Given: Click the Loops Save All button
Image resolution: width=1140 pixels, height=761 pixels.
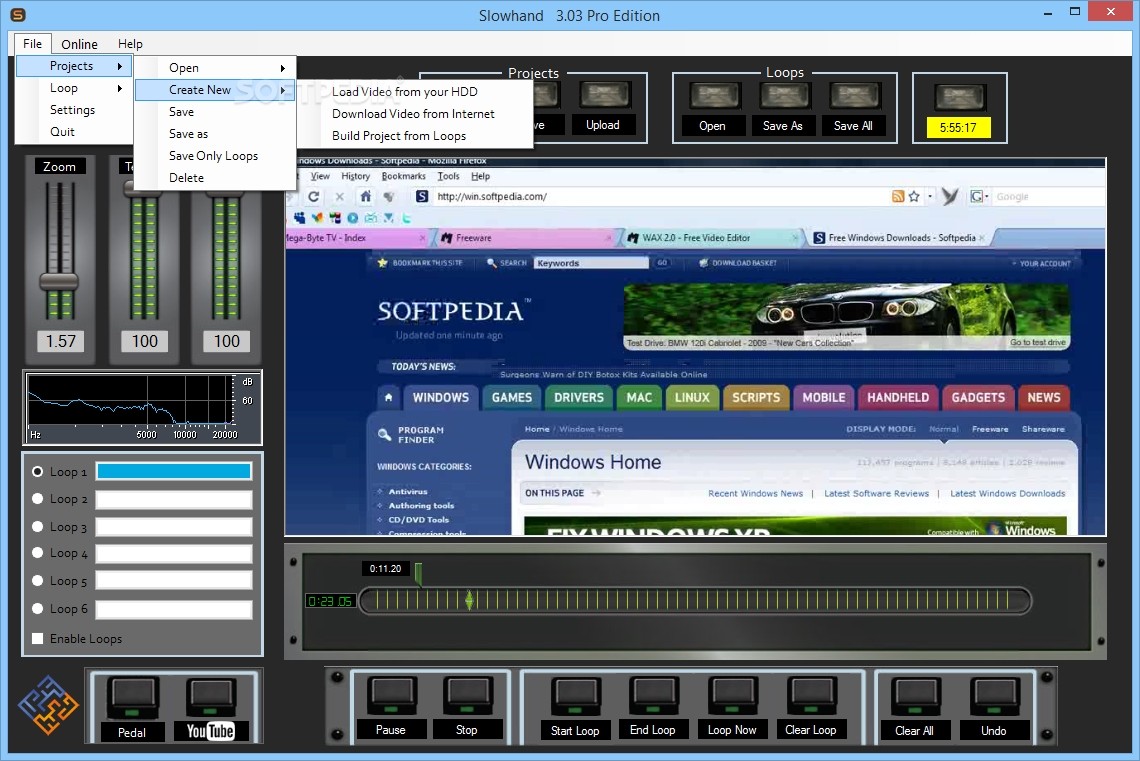Looking at the screenshot, I should 855,97.
